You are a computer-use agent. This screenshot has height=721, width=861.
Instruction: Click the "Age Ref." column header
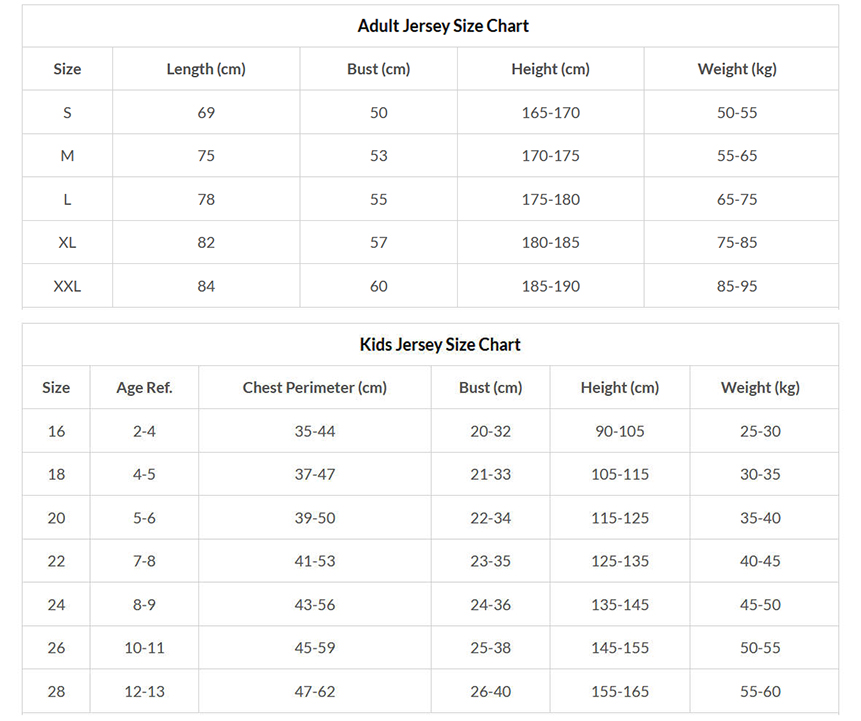[144, 388]
